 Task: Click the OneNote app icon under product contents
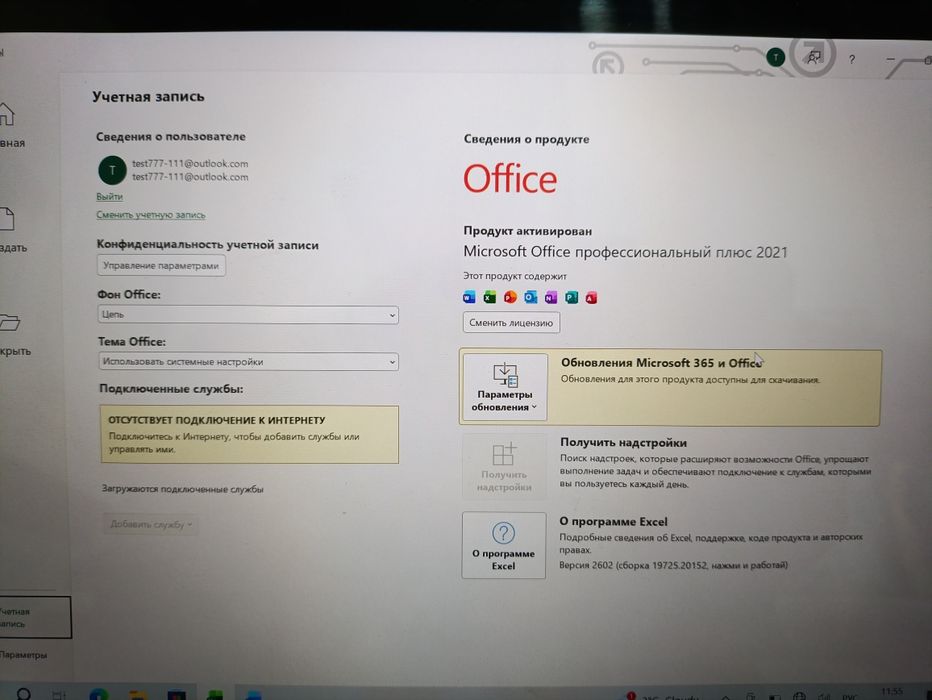[551, 297]
